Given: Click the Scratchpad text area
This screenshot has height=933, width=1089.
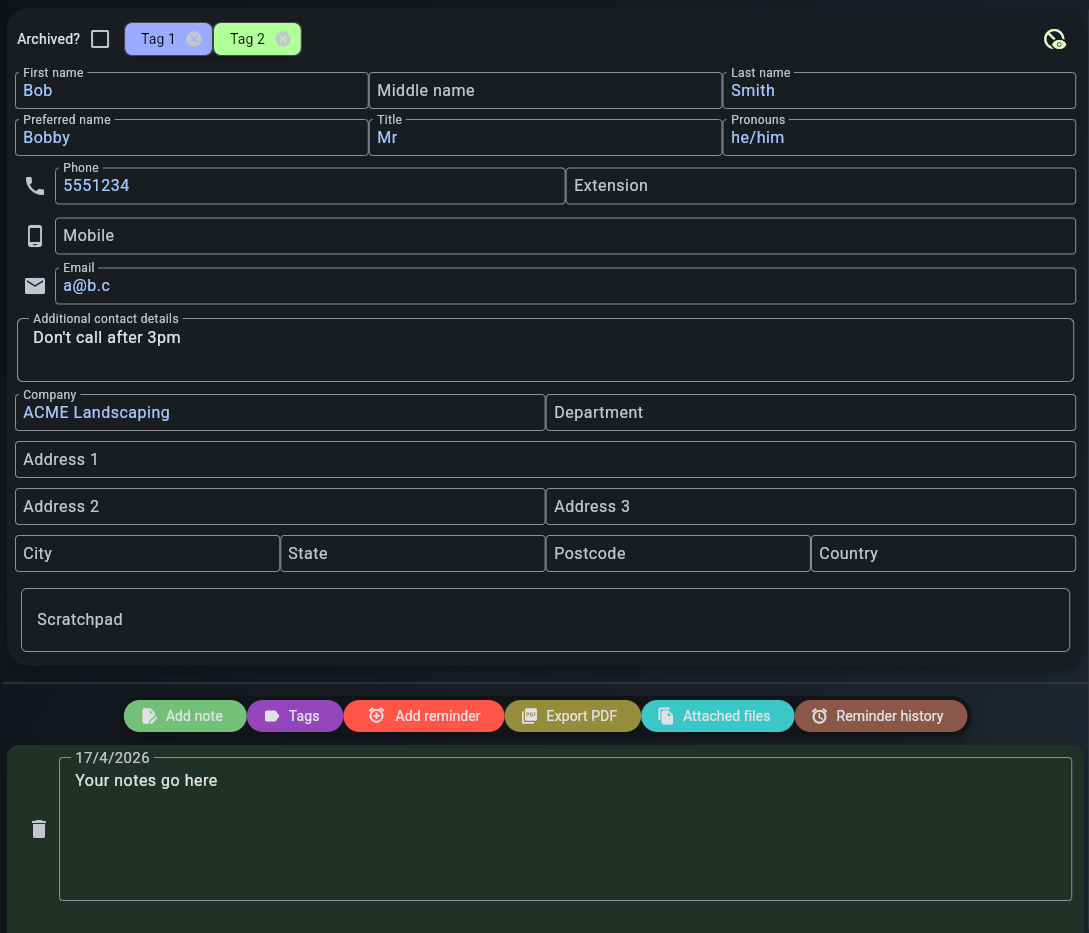Looking at the screenshot, I should [x=545, y=620].
